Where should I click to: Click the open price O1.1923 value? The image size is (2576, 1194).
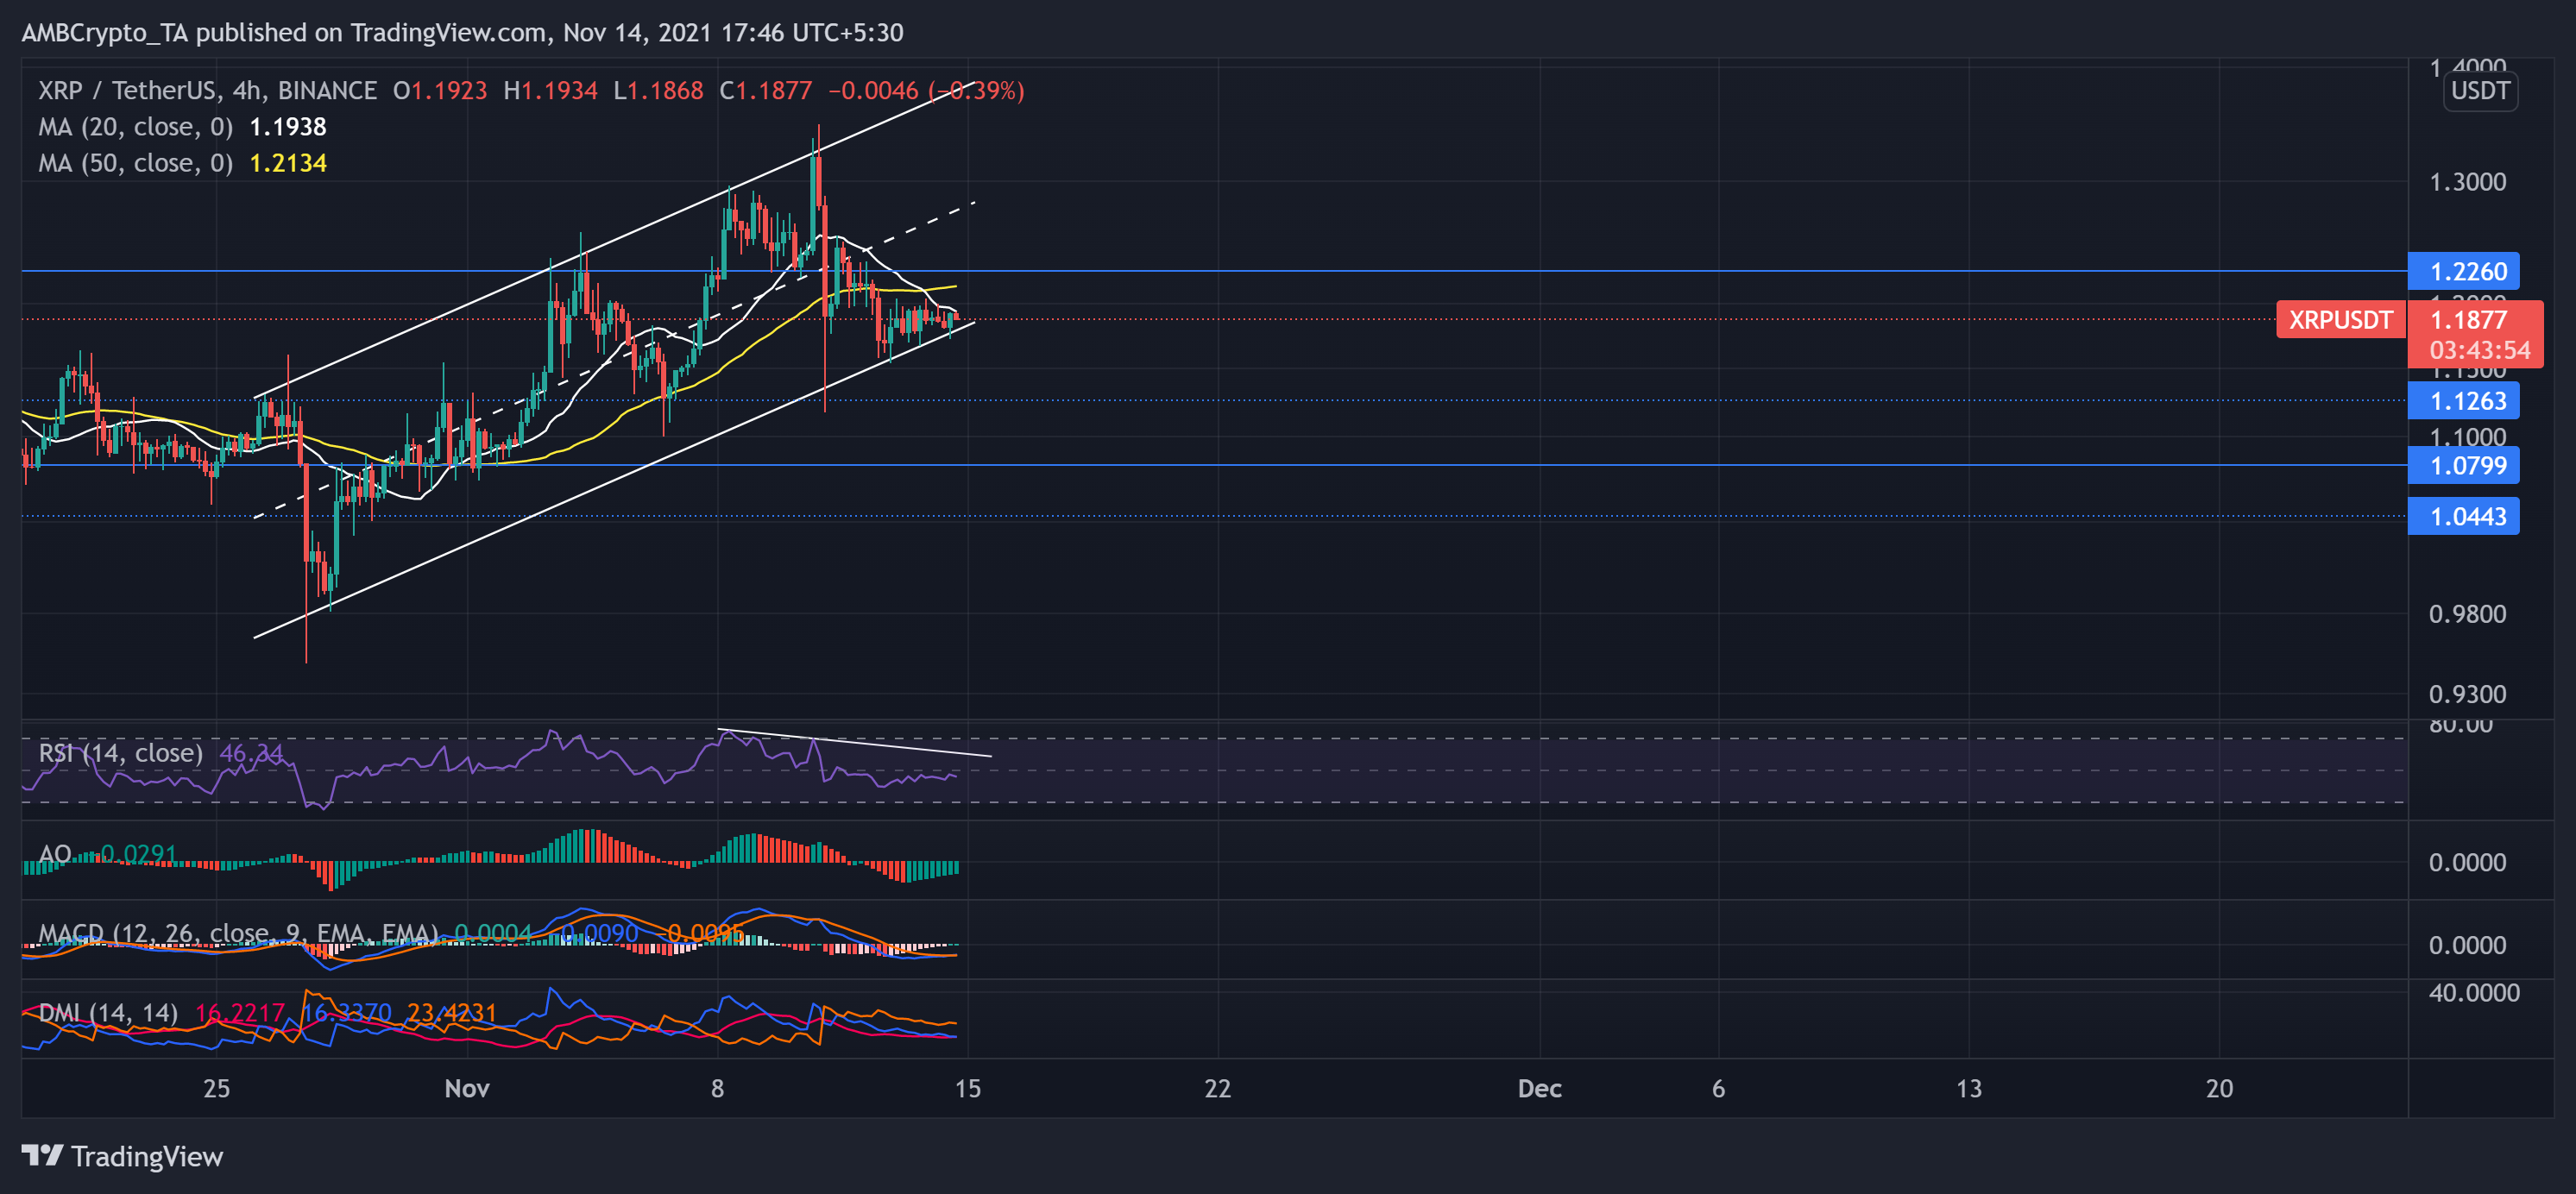pyautogui.click(x=440, y=91)
